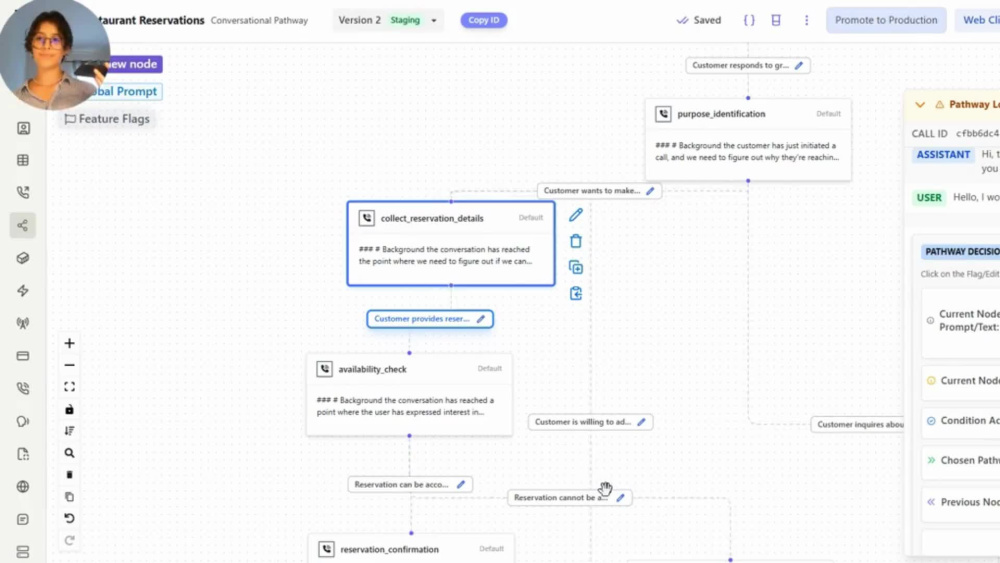Viewport: 1000px width, 563px height.
Task: Select the purpose_identification node
Action: tap(748, 140)
